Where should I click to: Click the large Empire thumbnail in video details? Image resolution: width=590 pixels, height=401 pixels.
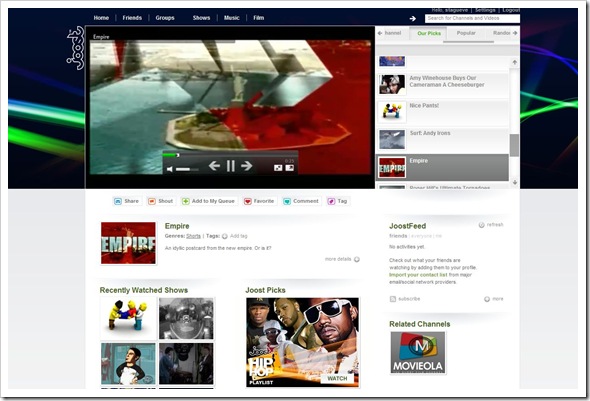pyautogui.click(x=128, y=243)
